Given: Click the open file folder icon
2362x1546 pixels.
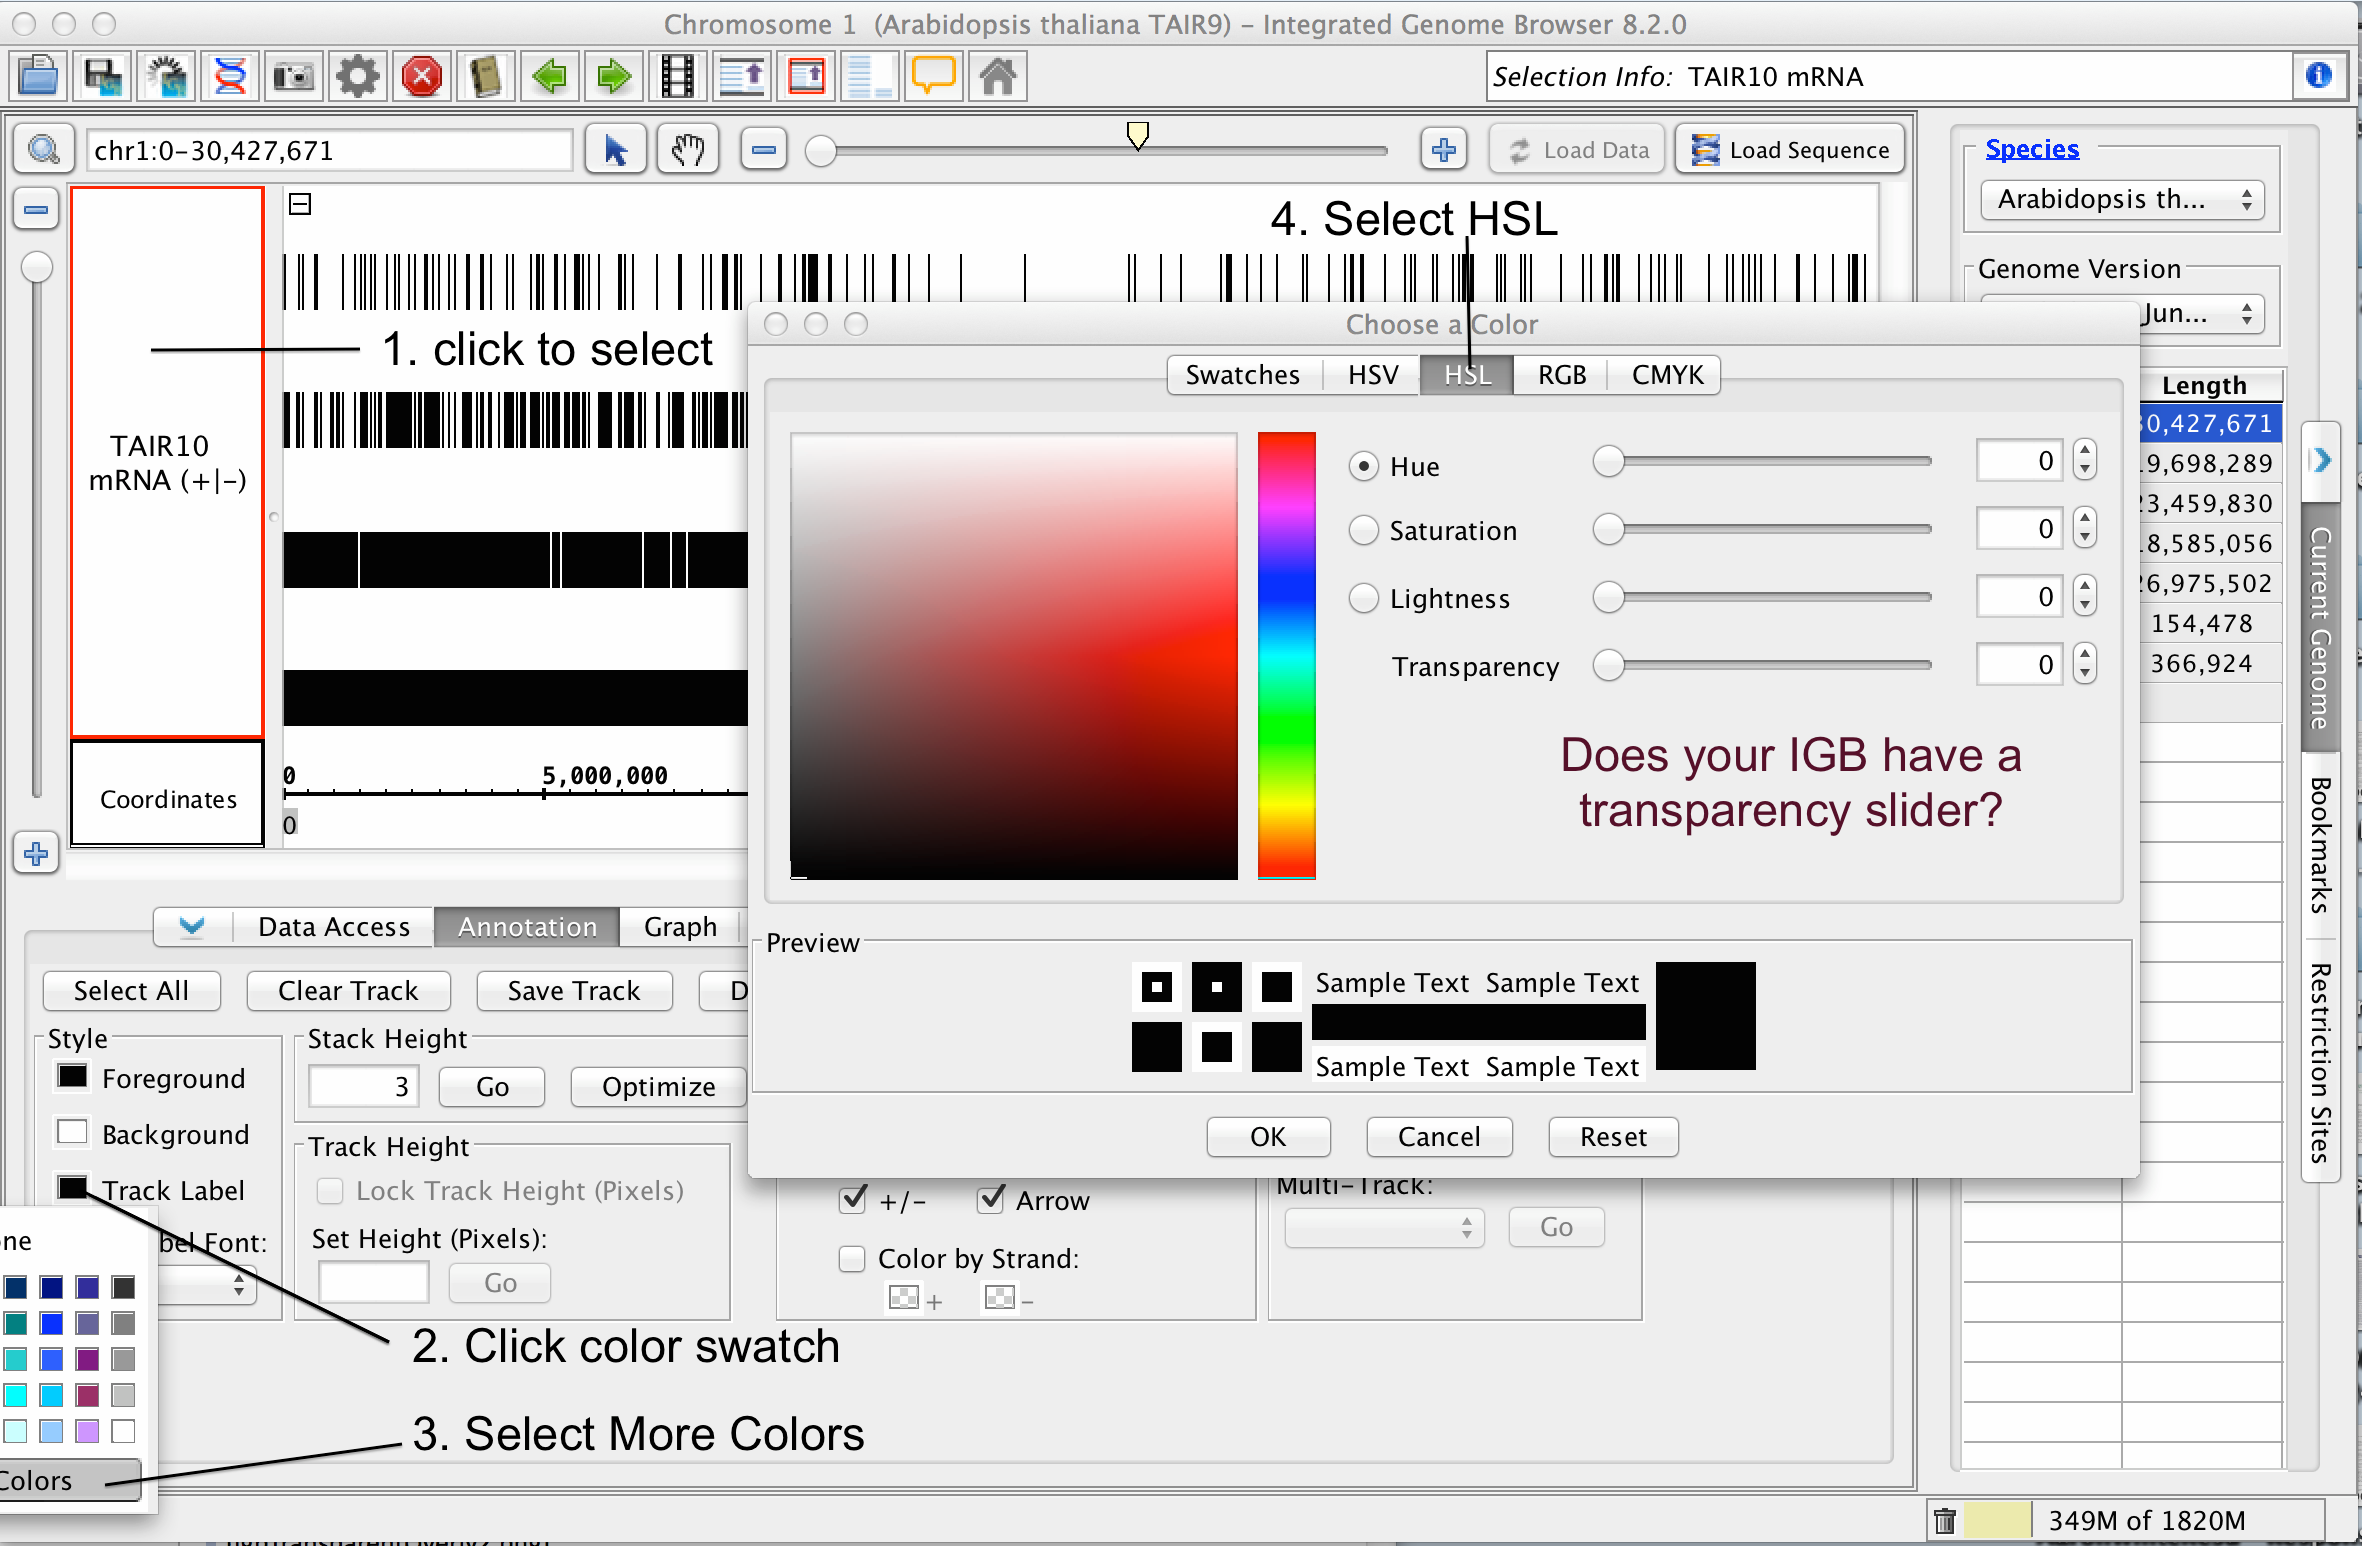Looking at the screenshot, I should (x=38, y=76).
